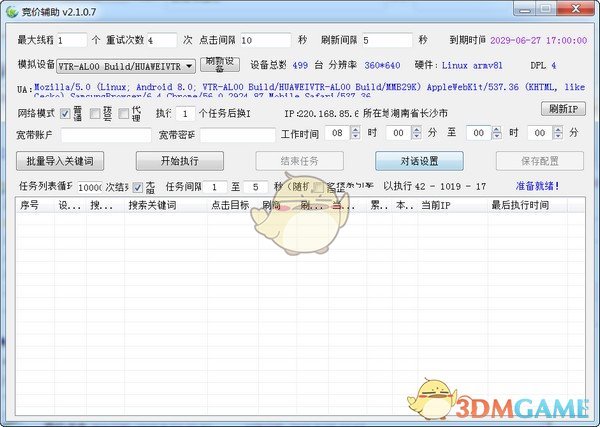This screenshot has height=427, width=600.
Task: Click the executed counter 42 - 1019 - 17
Action: [x=450, y=187]
